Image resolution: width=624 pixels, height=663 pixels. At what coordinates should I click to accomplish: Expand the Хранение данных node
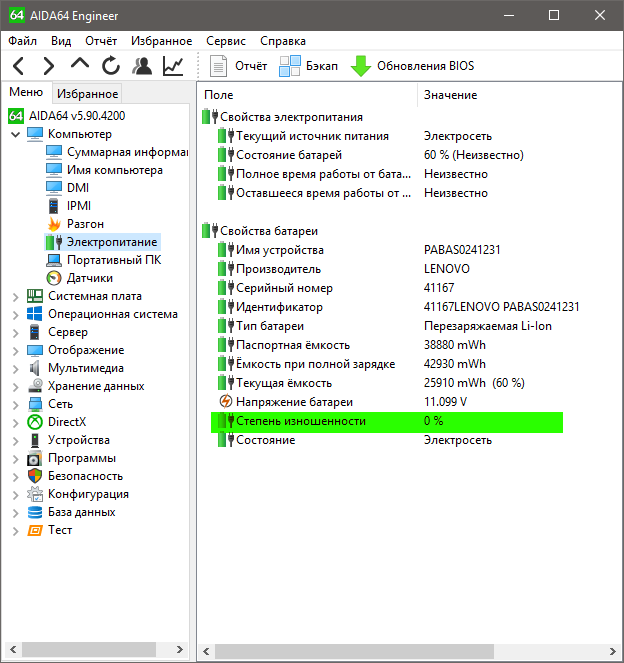[x=16, y=387]
